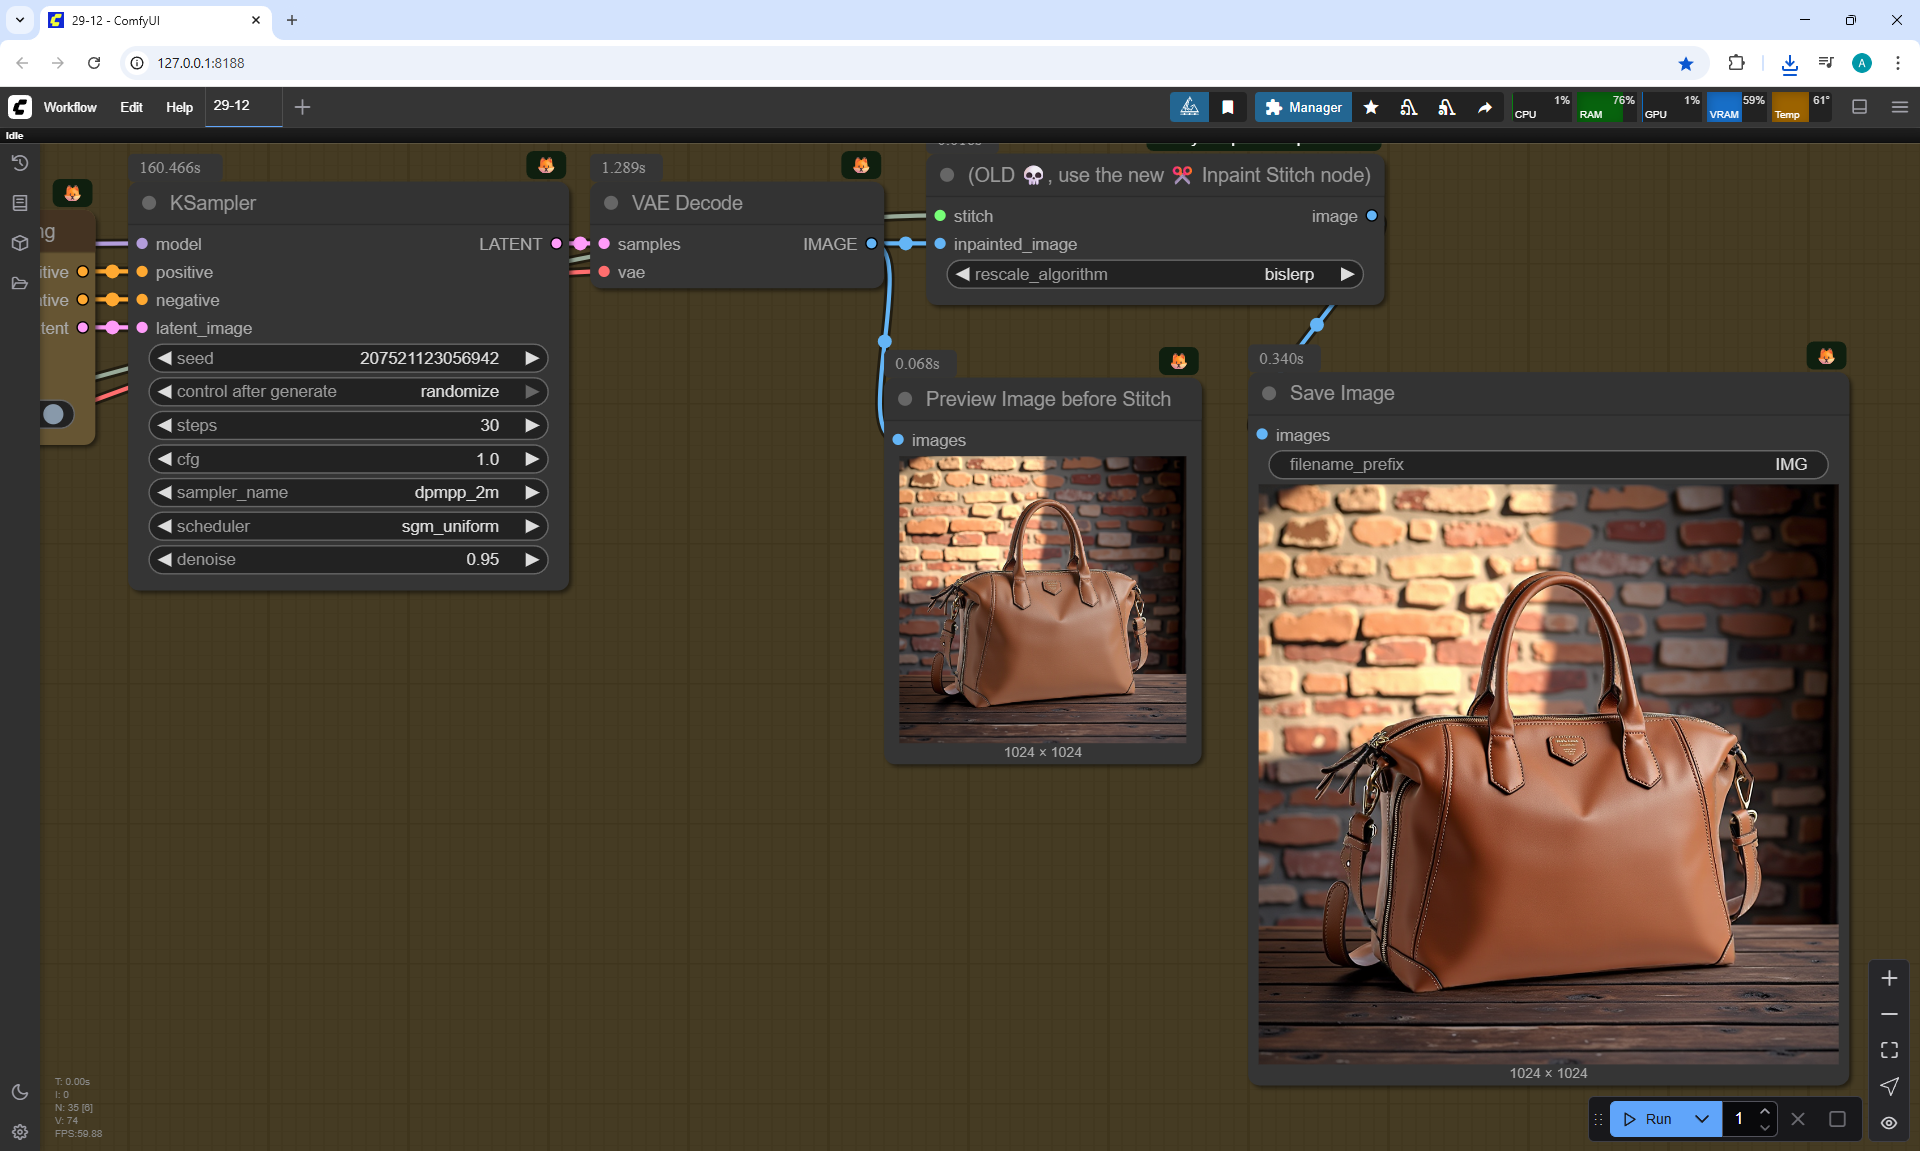
Task: Increase steps value with right arrow
Action: point(532,425)
